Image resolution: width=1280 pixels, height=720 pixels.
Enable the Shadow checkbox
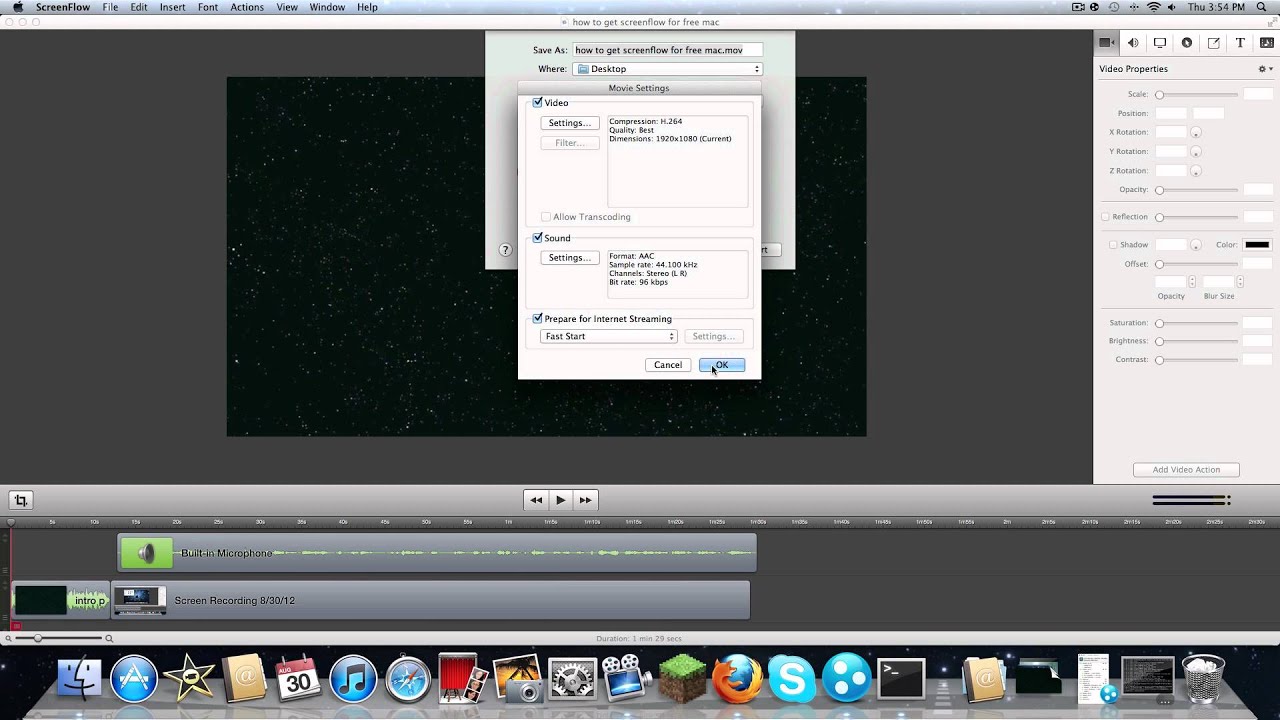click(x=1113, y=245)
